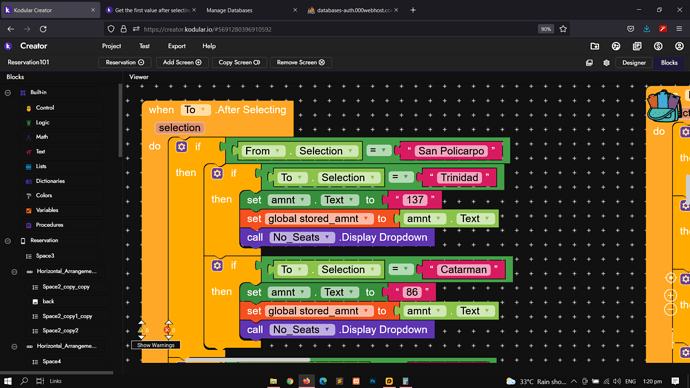Open the Math blocks drawer
This screenshot has width=690, height=388.
tap(41, 137)
